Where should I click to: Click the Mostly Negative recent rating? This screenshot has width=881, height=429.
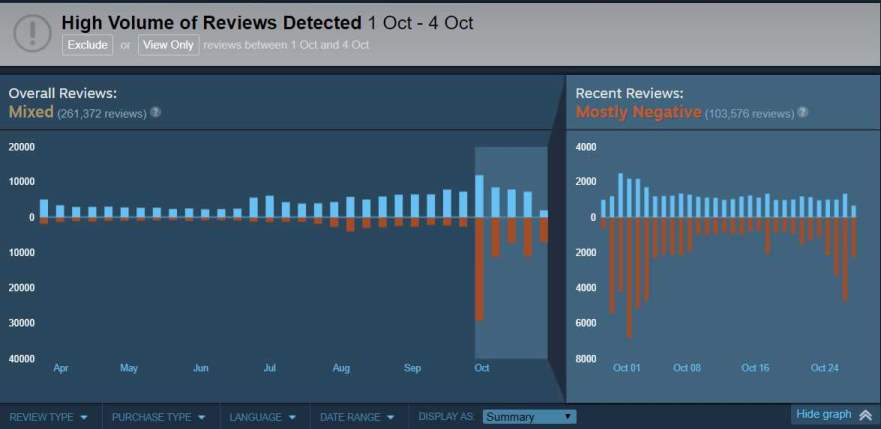pos(638,112)
